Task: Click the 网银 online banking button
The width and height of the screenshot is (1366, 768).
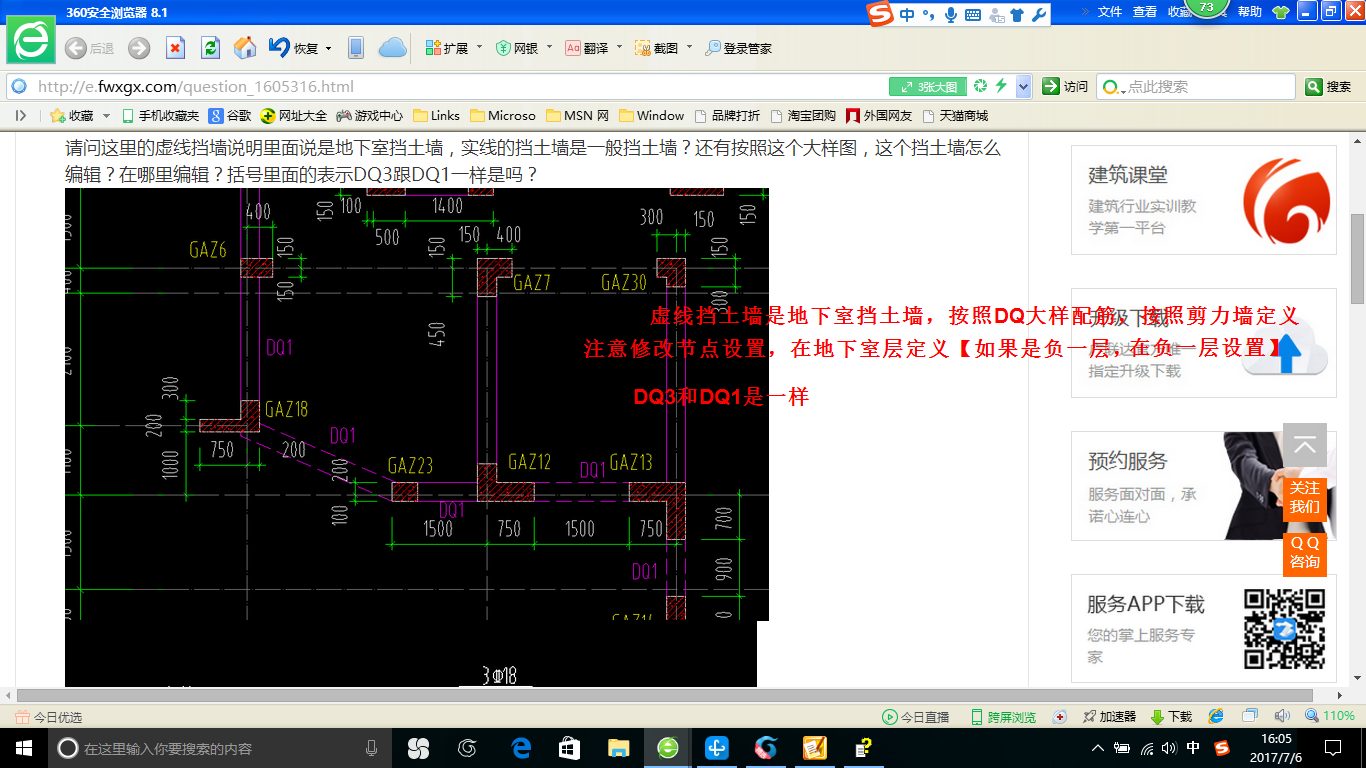Action: coord(517,48)
